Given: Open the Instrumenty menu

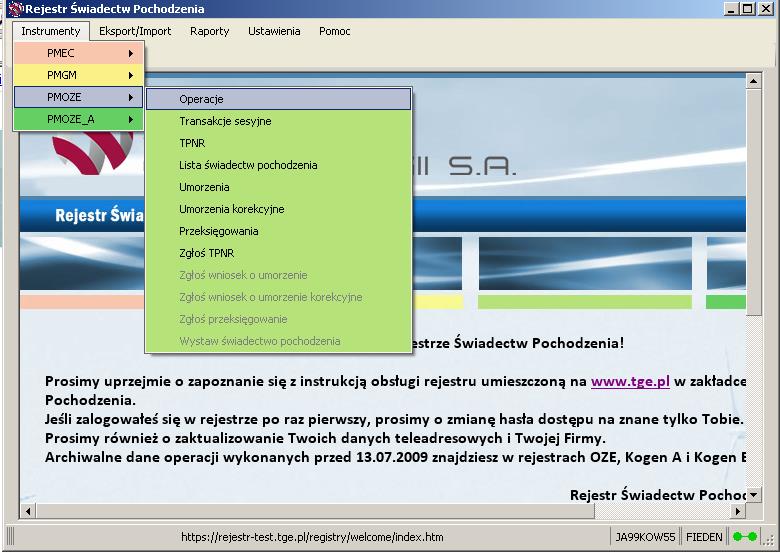Looking at the screenshot, I should (x=51, y=31).
